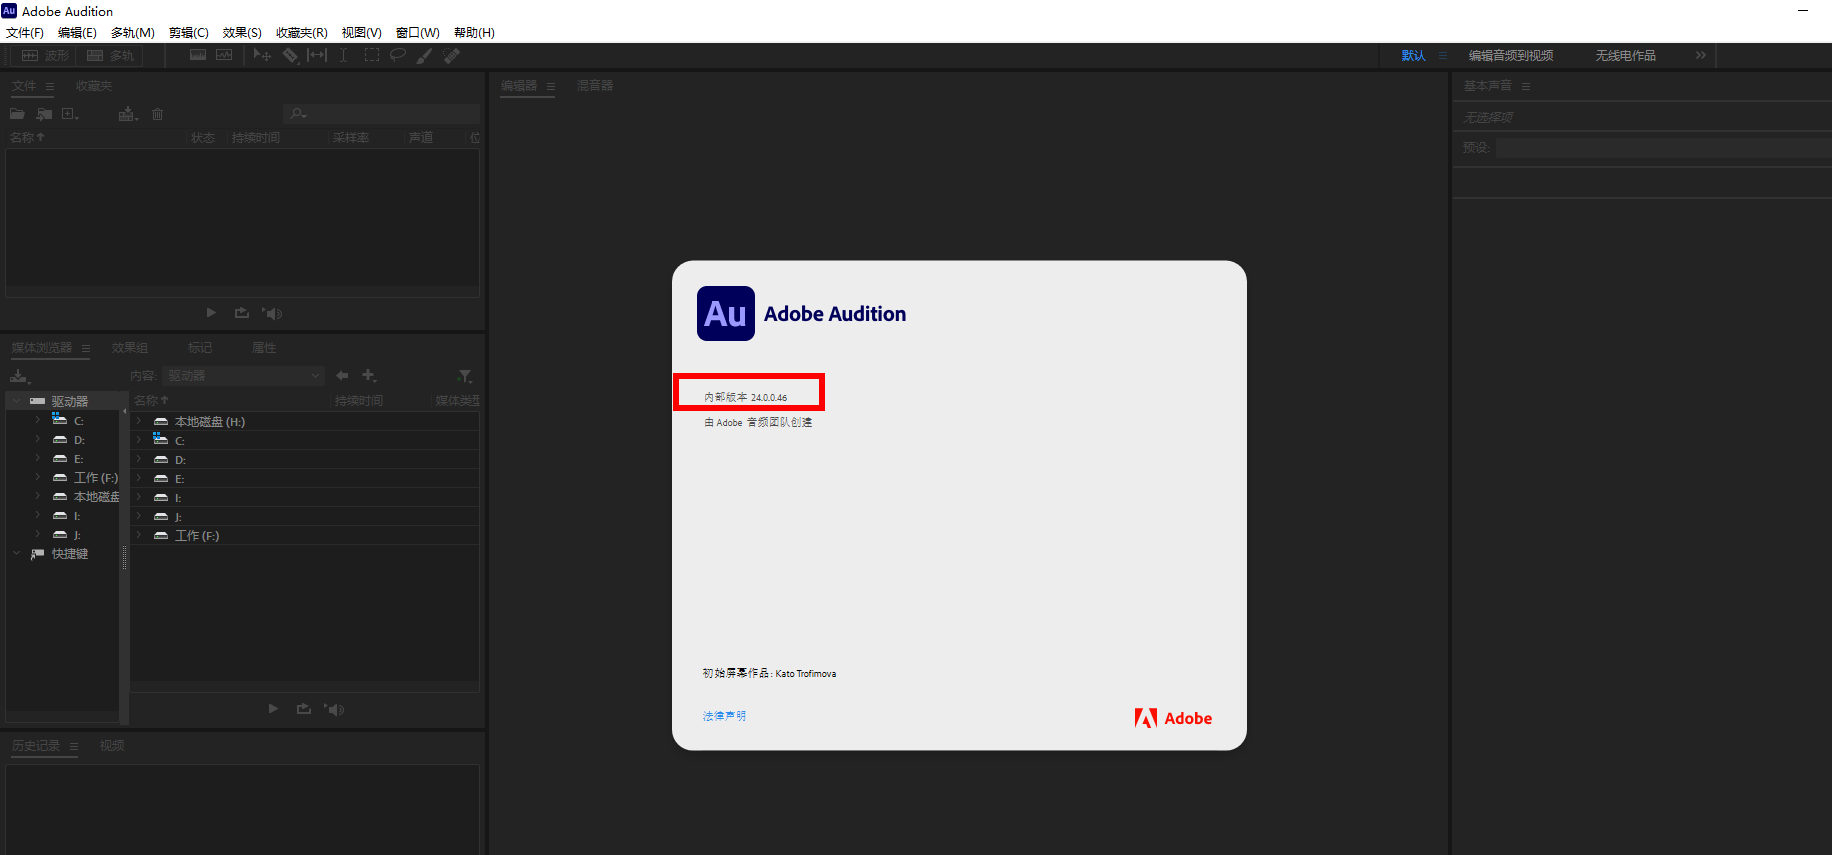Click play button below the Media Browser list
The width and height of the screenshot is (1832, 855).
click(273, 709)
